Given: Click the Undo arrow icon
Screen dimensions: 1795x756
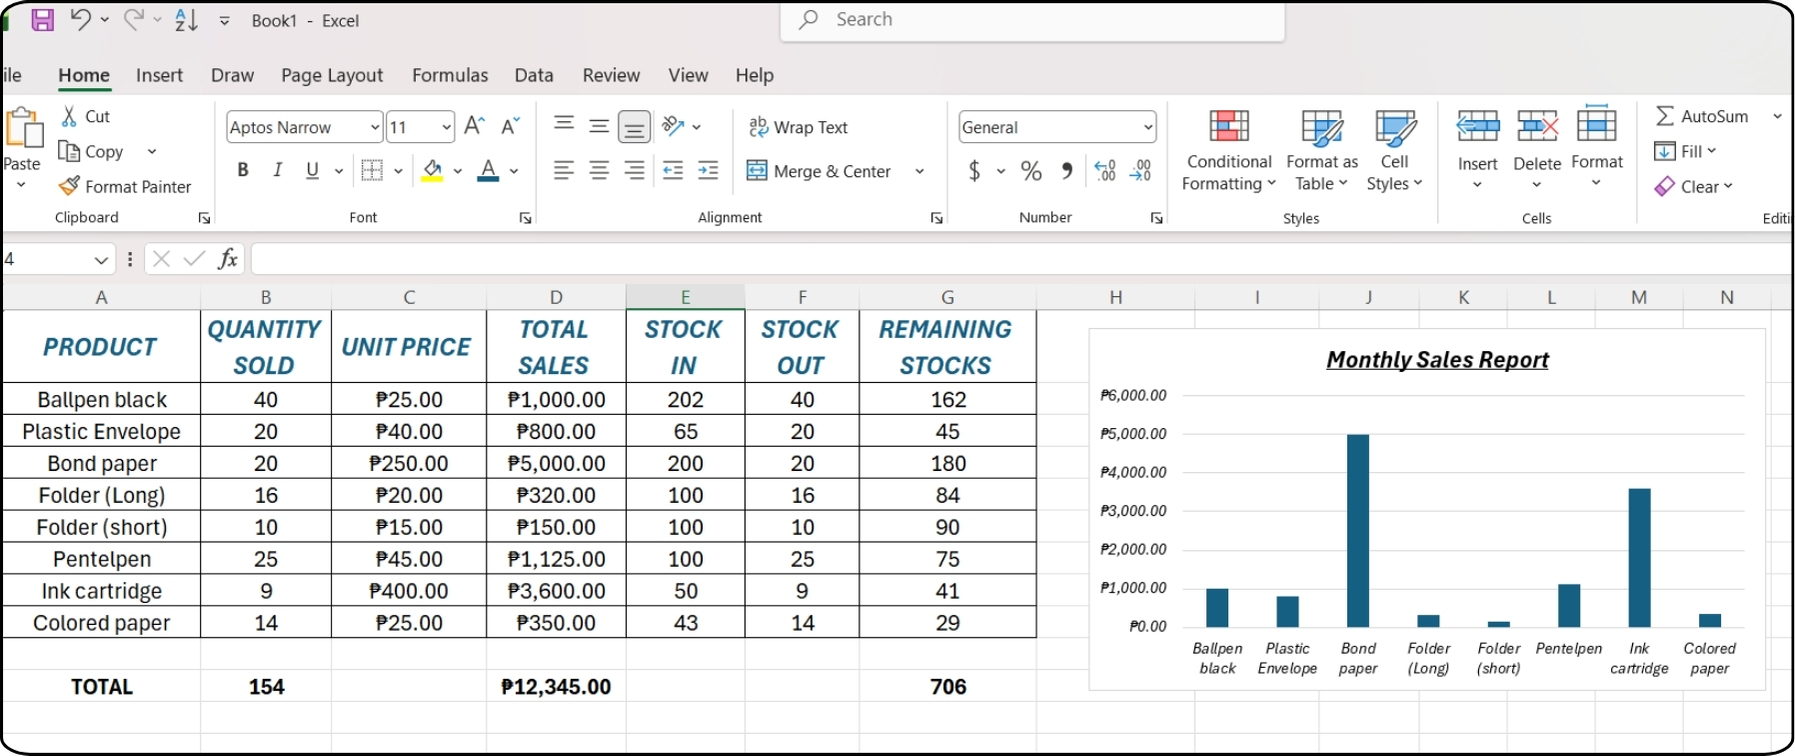Looking at the screenshot, I should (x=81, y=19).
